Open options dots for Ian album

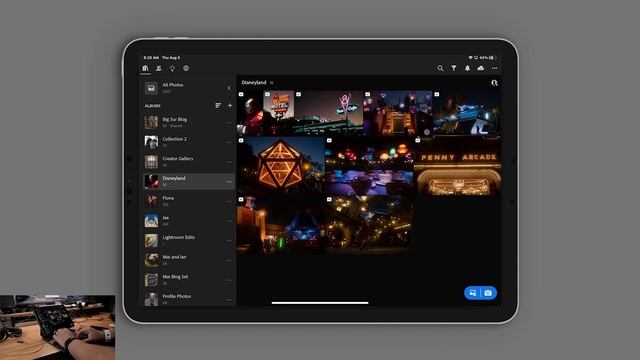229,221
